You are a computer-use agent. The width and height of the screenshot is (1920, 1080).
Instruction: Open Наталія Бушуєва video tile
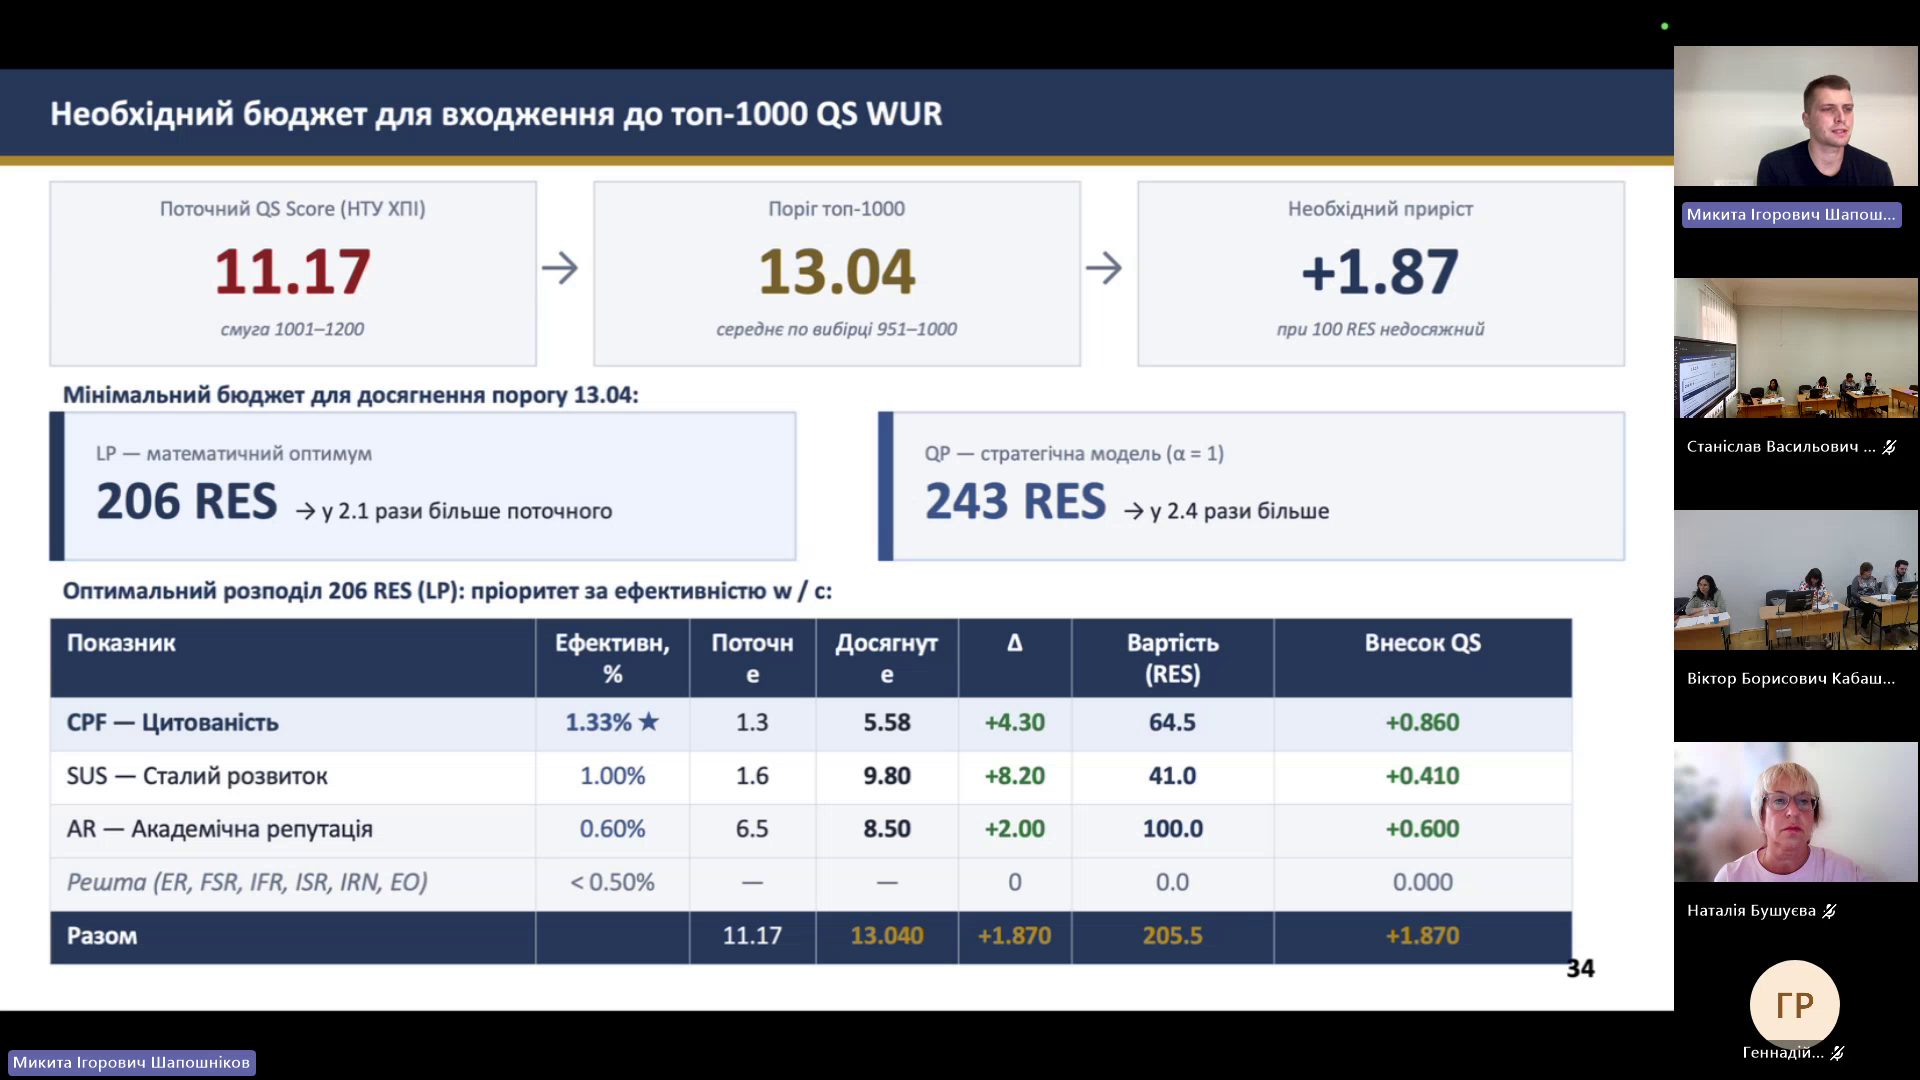[1795, 812]
